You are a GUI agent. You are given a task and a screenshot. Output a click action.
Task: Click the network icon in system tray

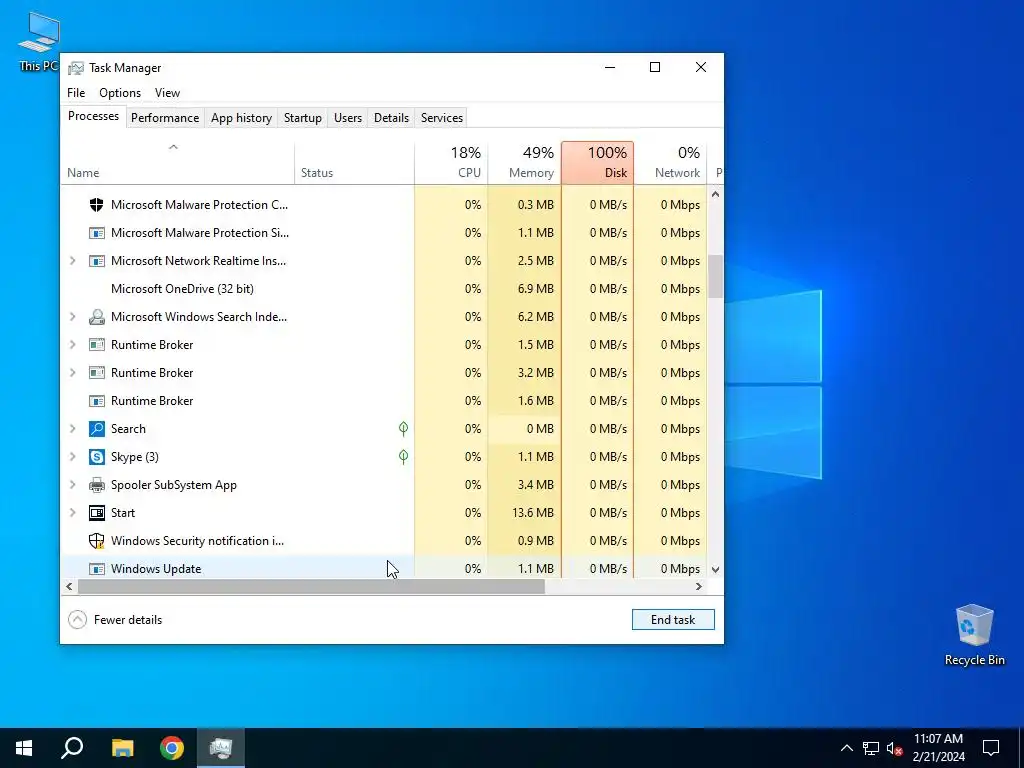pos(871,748)
